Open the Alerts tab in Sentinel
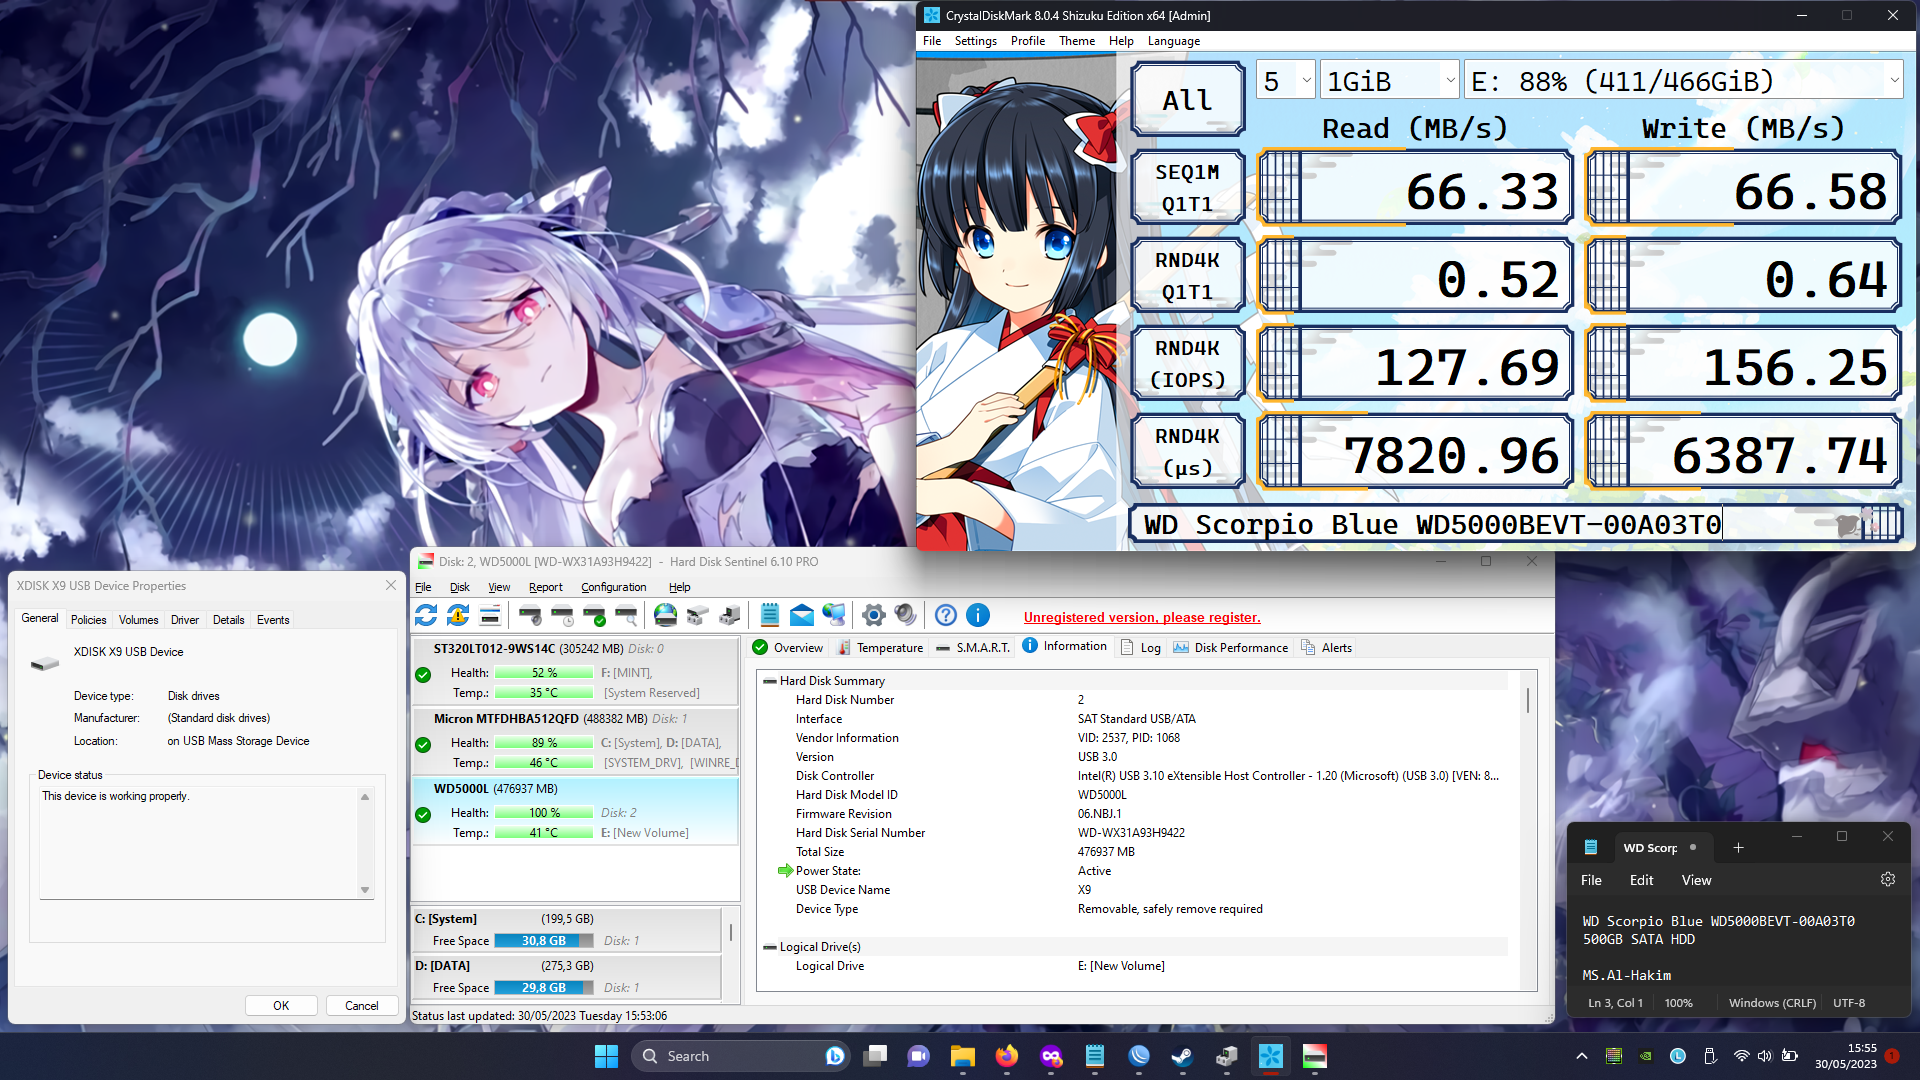The height and width of the screenshot is (1080, 1920). (1327, 648)
